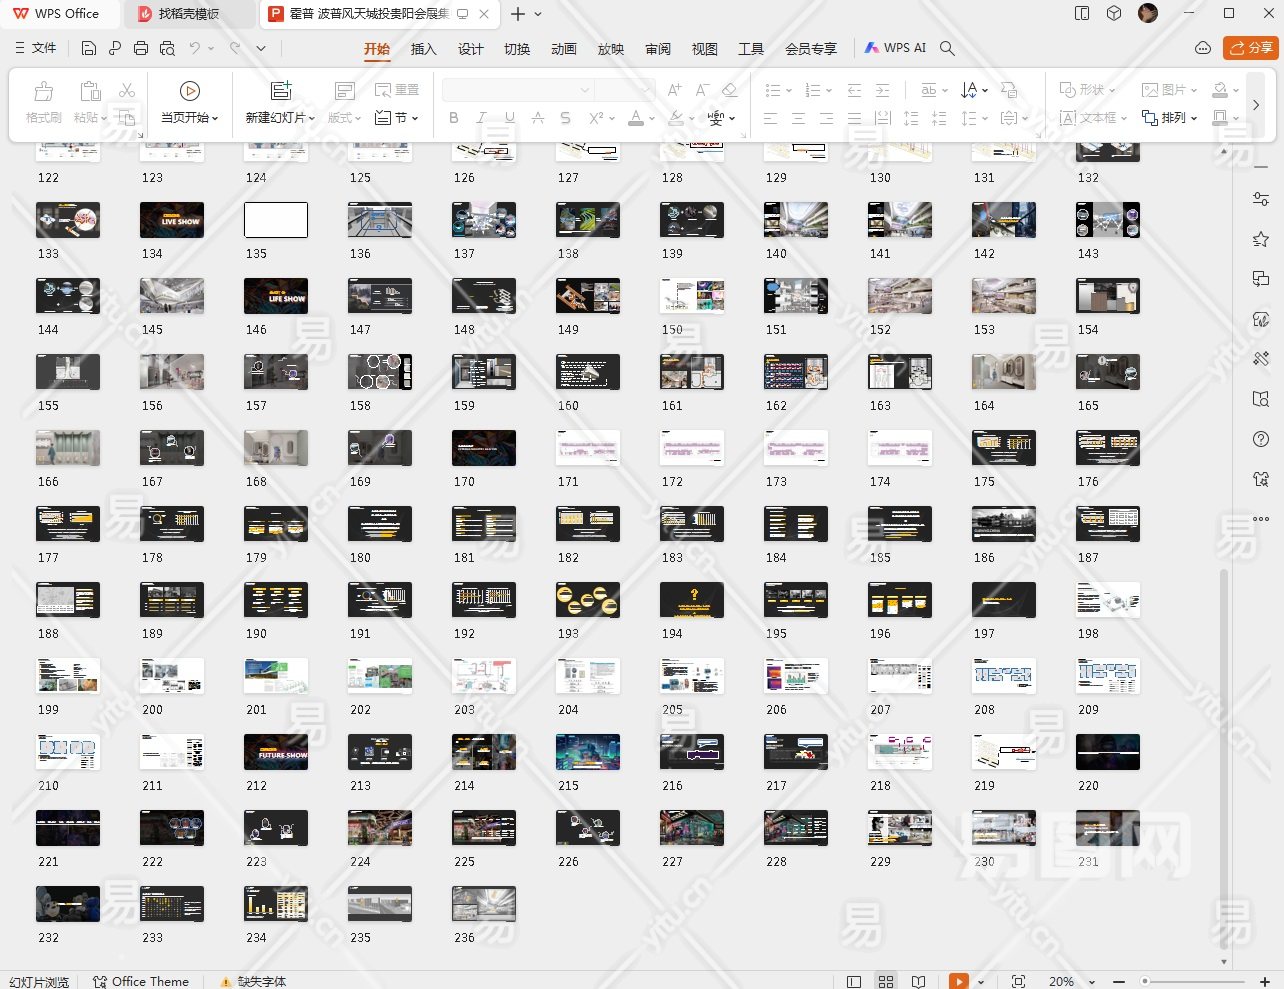1284x989 pixels.
Task: Click the fit-to-window icon in status bar
Action: point(1018,981)
